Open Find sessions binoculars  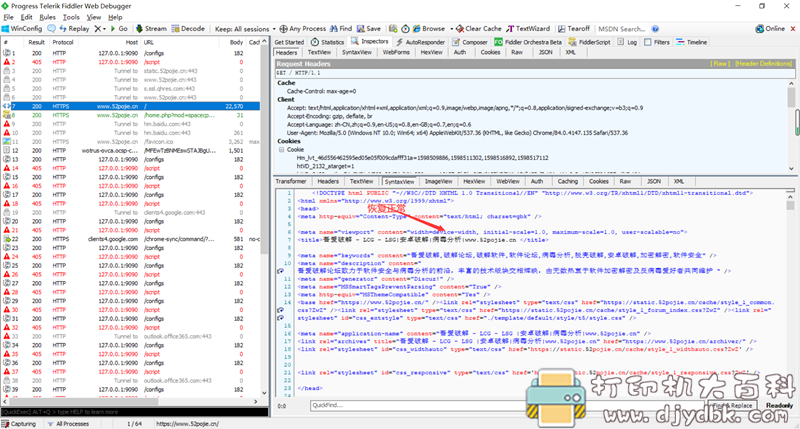(341, 29)
